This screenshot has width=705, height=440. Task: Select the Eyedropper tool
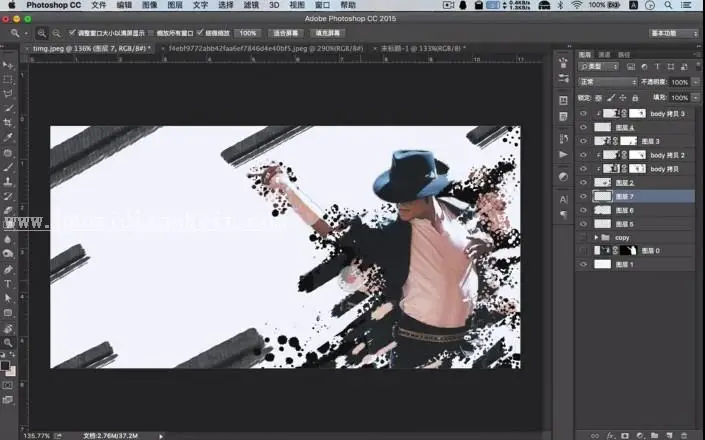coord(8,138)
